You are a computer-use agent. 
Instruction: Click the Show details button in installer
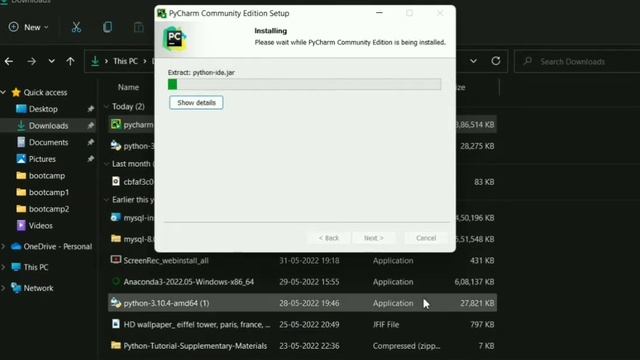[x=196, y=102]
